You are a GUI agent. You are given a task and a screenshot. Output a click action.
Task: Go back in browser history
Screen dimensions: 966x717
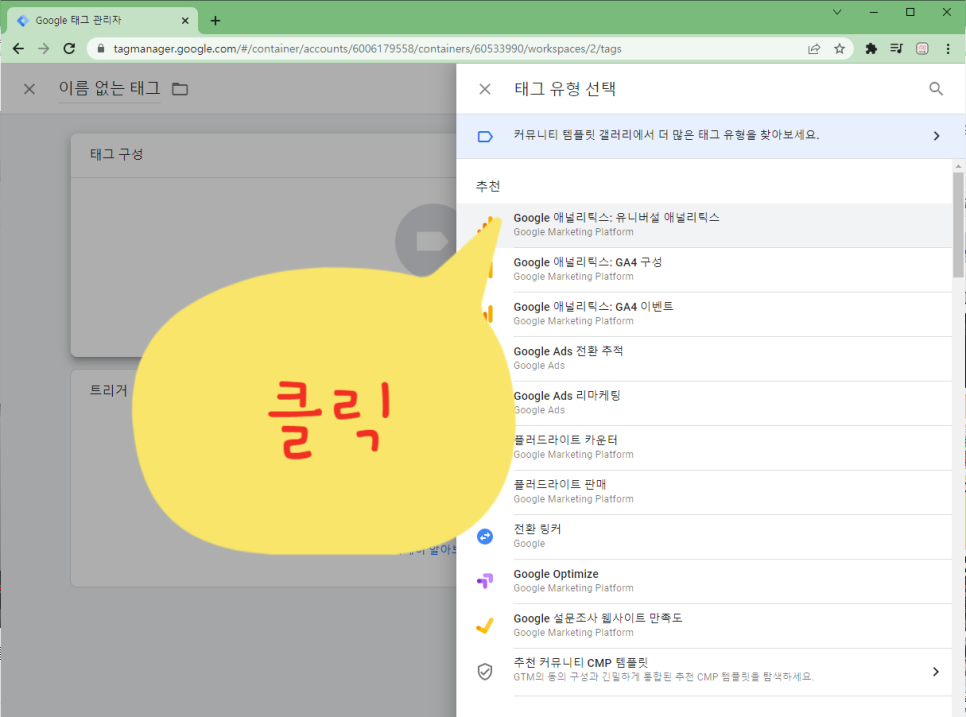(x=18, y=49)
